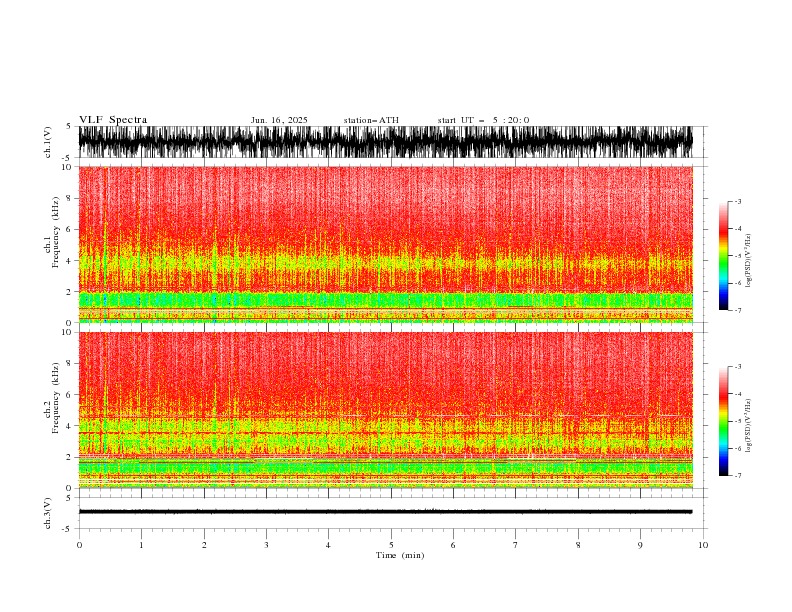Click the 'station=ATH' label
This screenshot has width=792, height=612.
click(371, 120)
